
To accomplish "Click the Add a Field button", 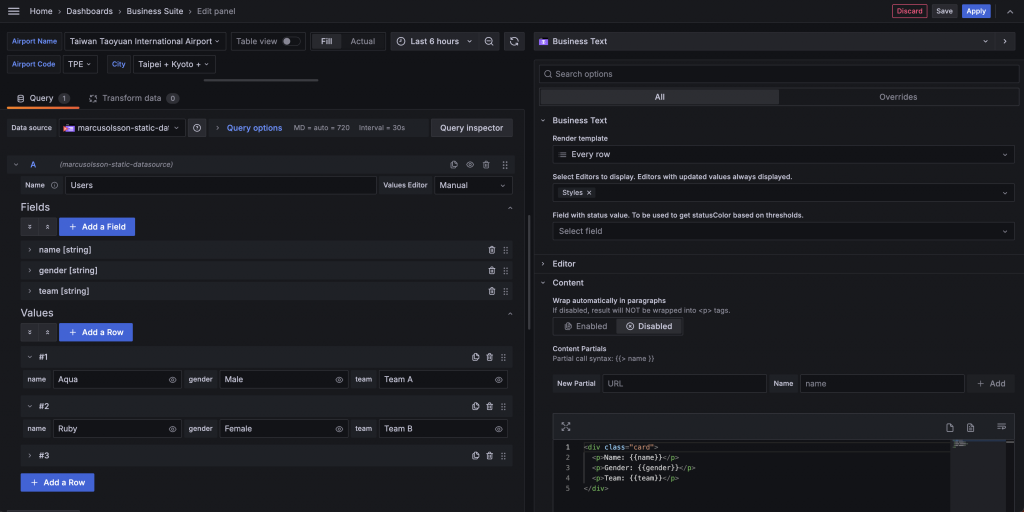I will tap(97, 227).
